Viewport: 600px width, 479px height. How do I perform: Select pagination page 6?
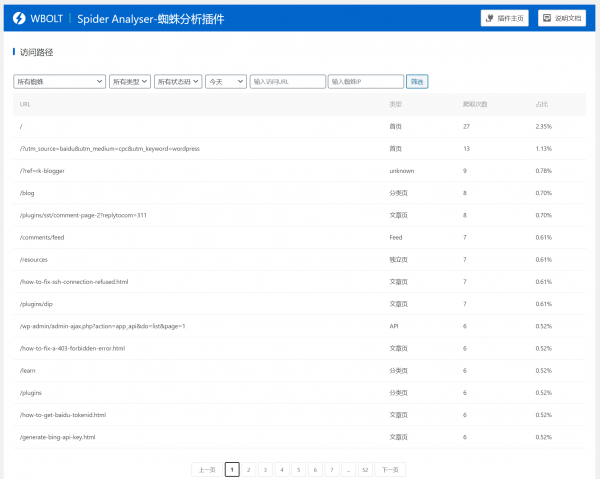(315, 469)
